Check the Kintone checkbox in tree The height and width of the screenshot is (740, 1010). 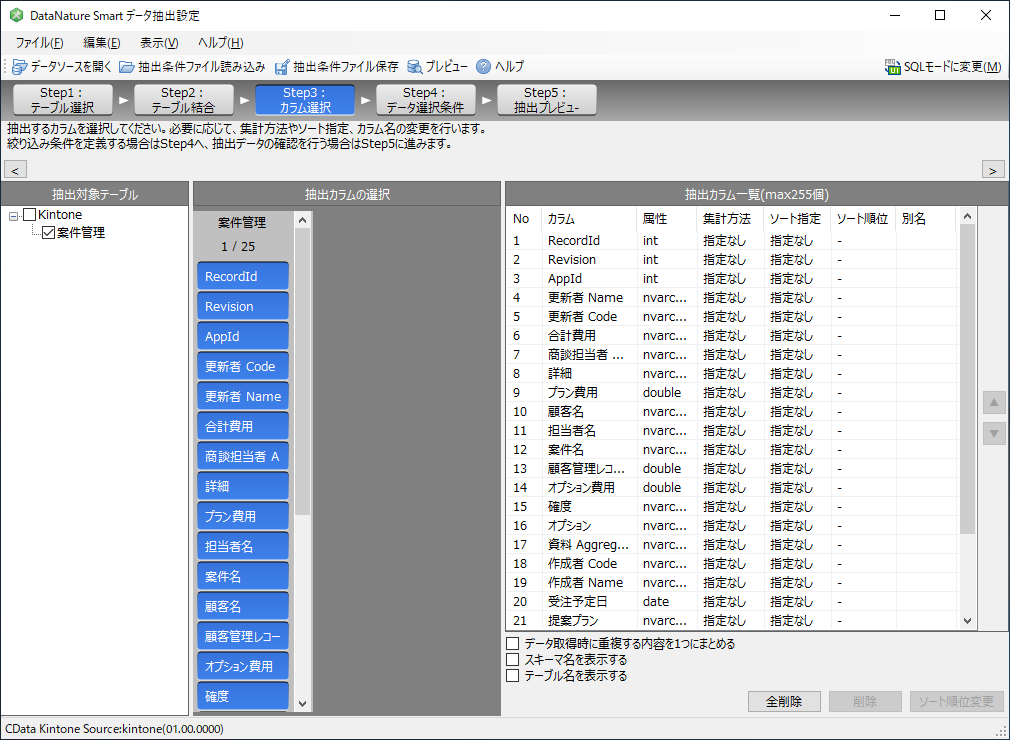tap(30, 214)
